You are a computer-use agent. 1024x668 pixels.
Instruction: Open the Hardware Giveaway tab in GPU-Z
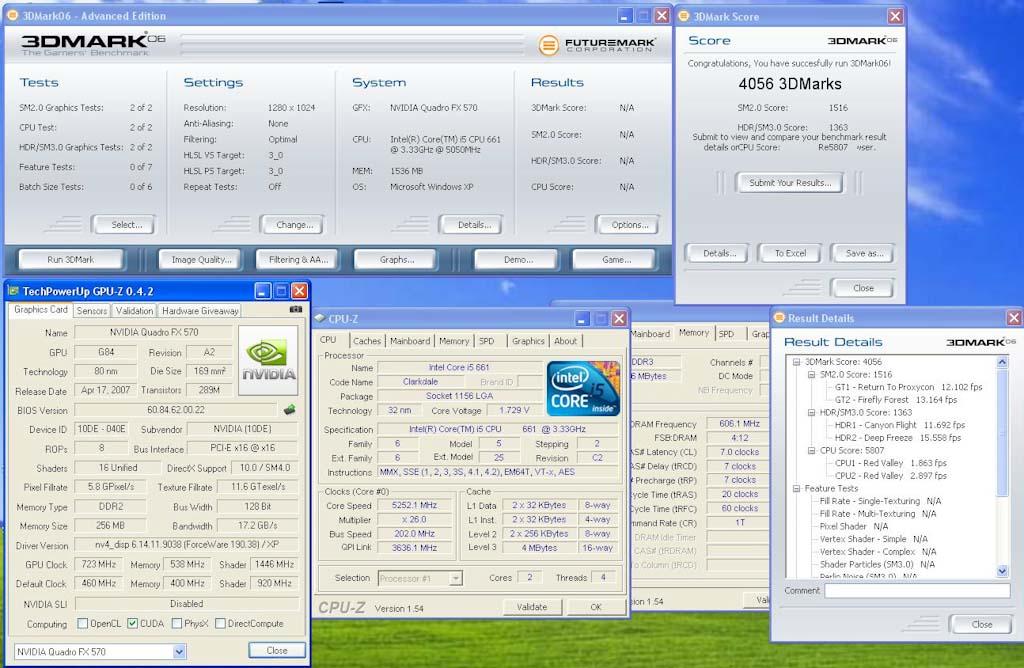point(200,311)
